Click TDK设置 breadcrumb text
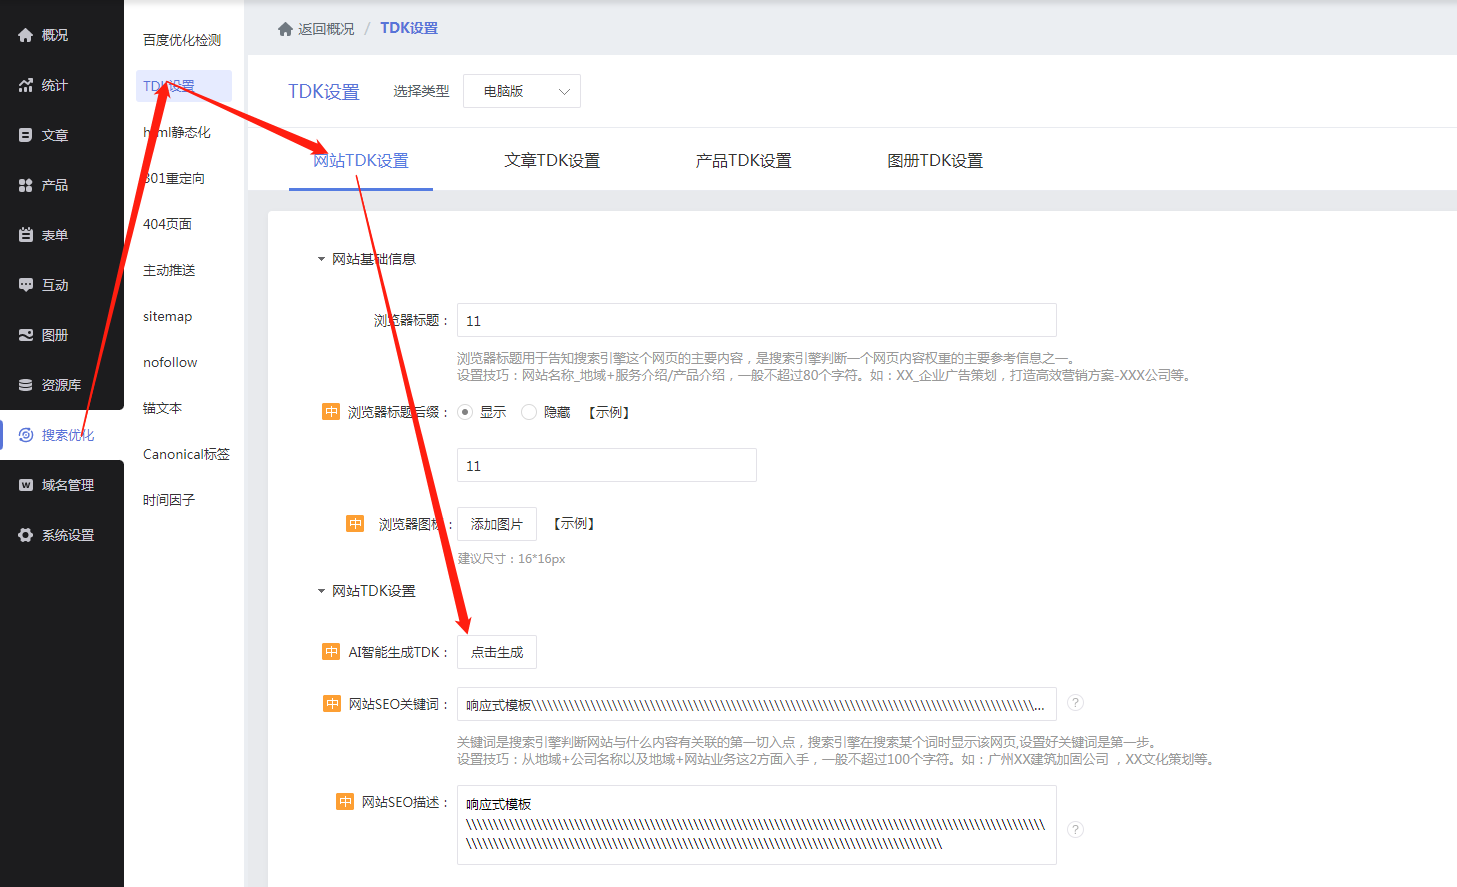This screenshot has height=887, width=1457. click(x=409, y=28)
